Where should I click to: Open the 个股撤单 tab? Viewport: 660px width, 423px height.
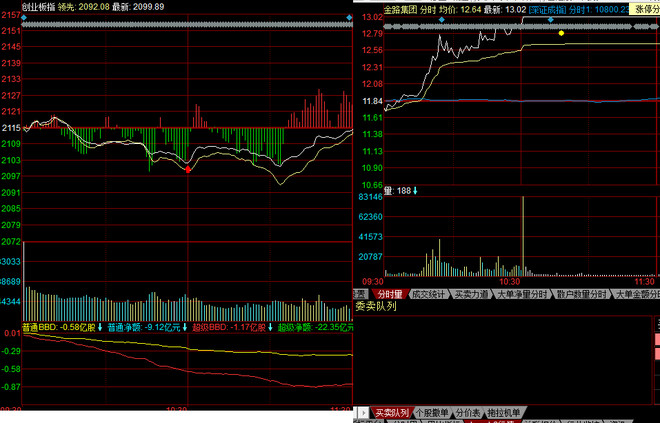tap(433, 412)
